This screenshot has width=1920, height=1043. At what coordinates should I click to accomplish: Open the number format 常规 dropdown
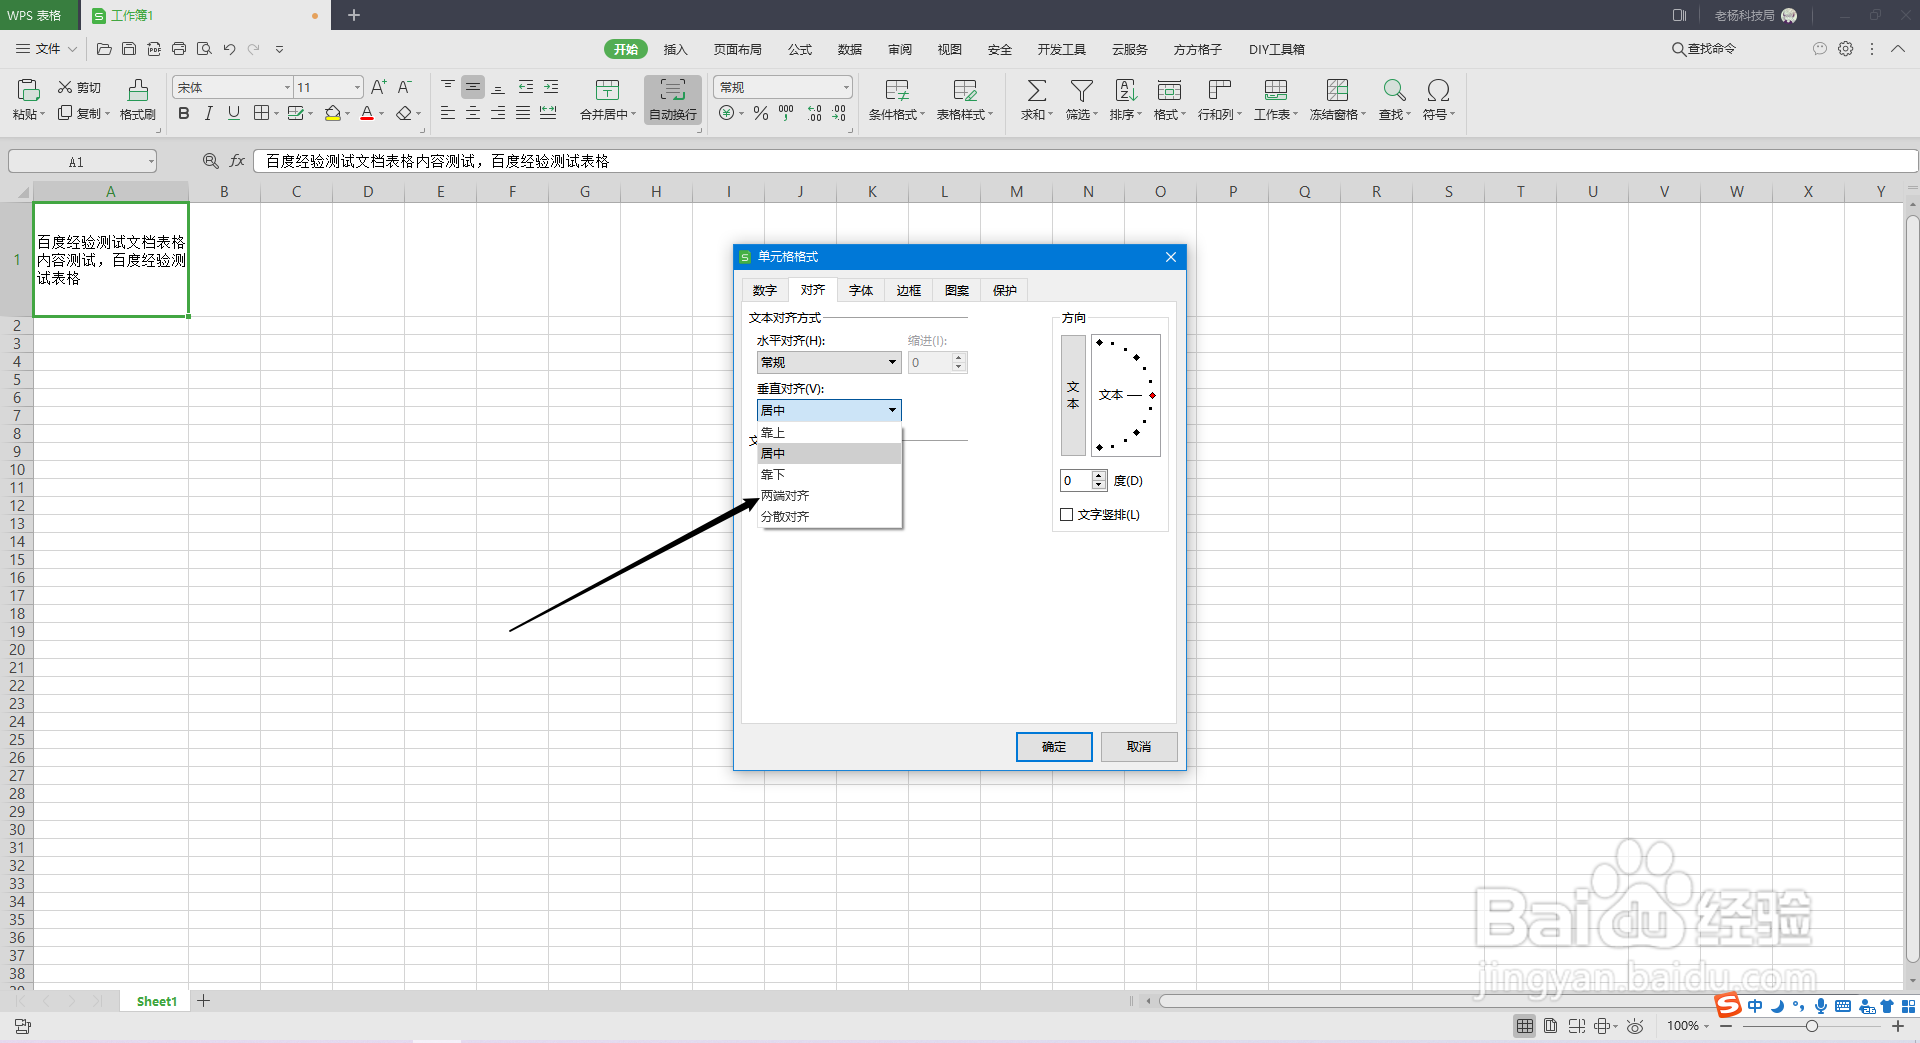pyautogui.click(x=846, y=87)
